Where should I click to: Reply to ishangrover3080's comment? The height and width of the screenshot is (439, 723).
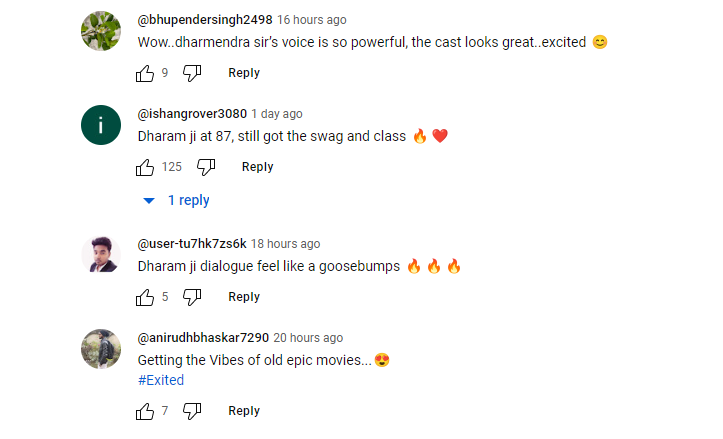[x=257, y=167]
